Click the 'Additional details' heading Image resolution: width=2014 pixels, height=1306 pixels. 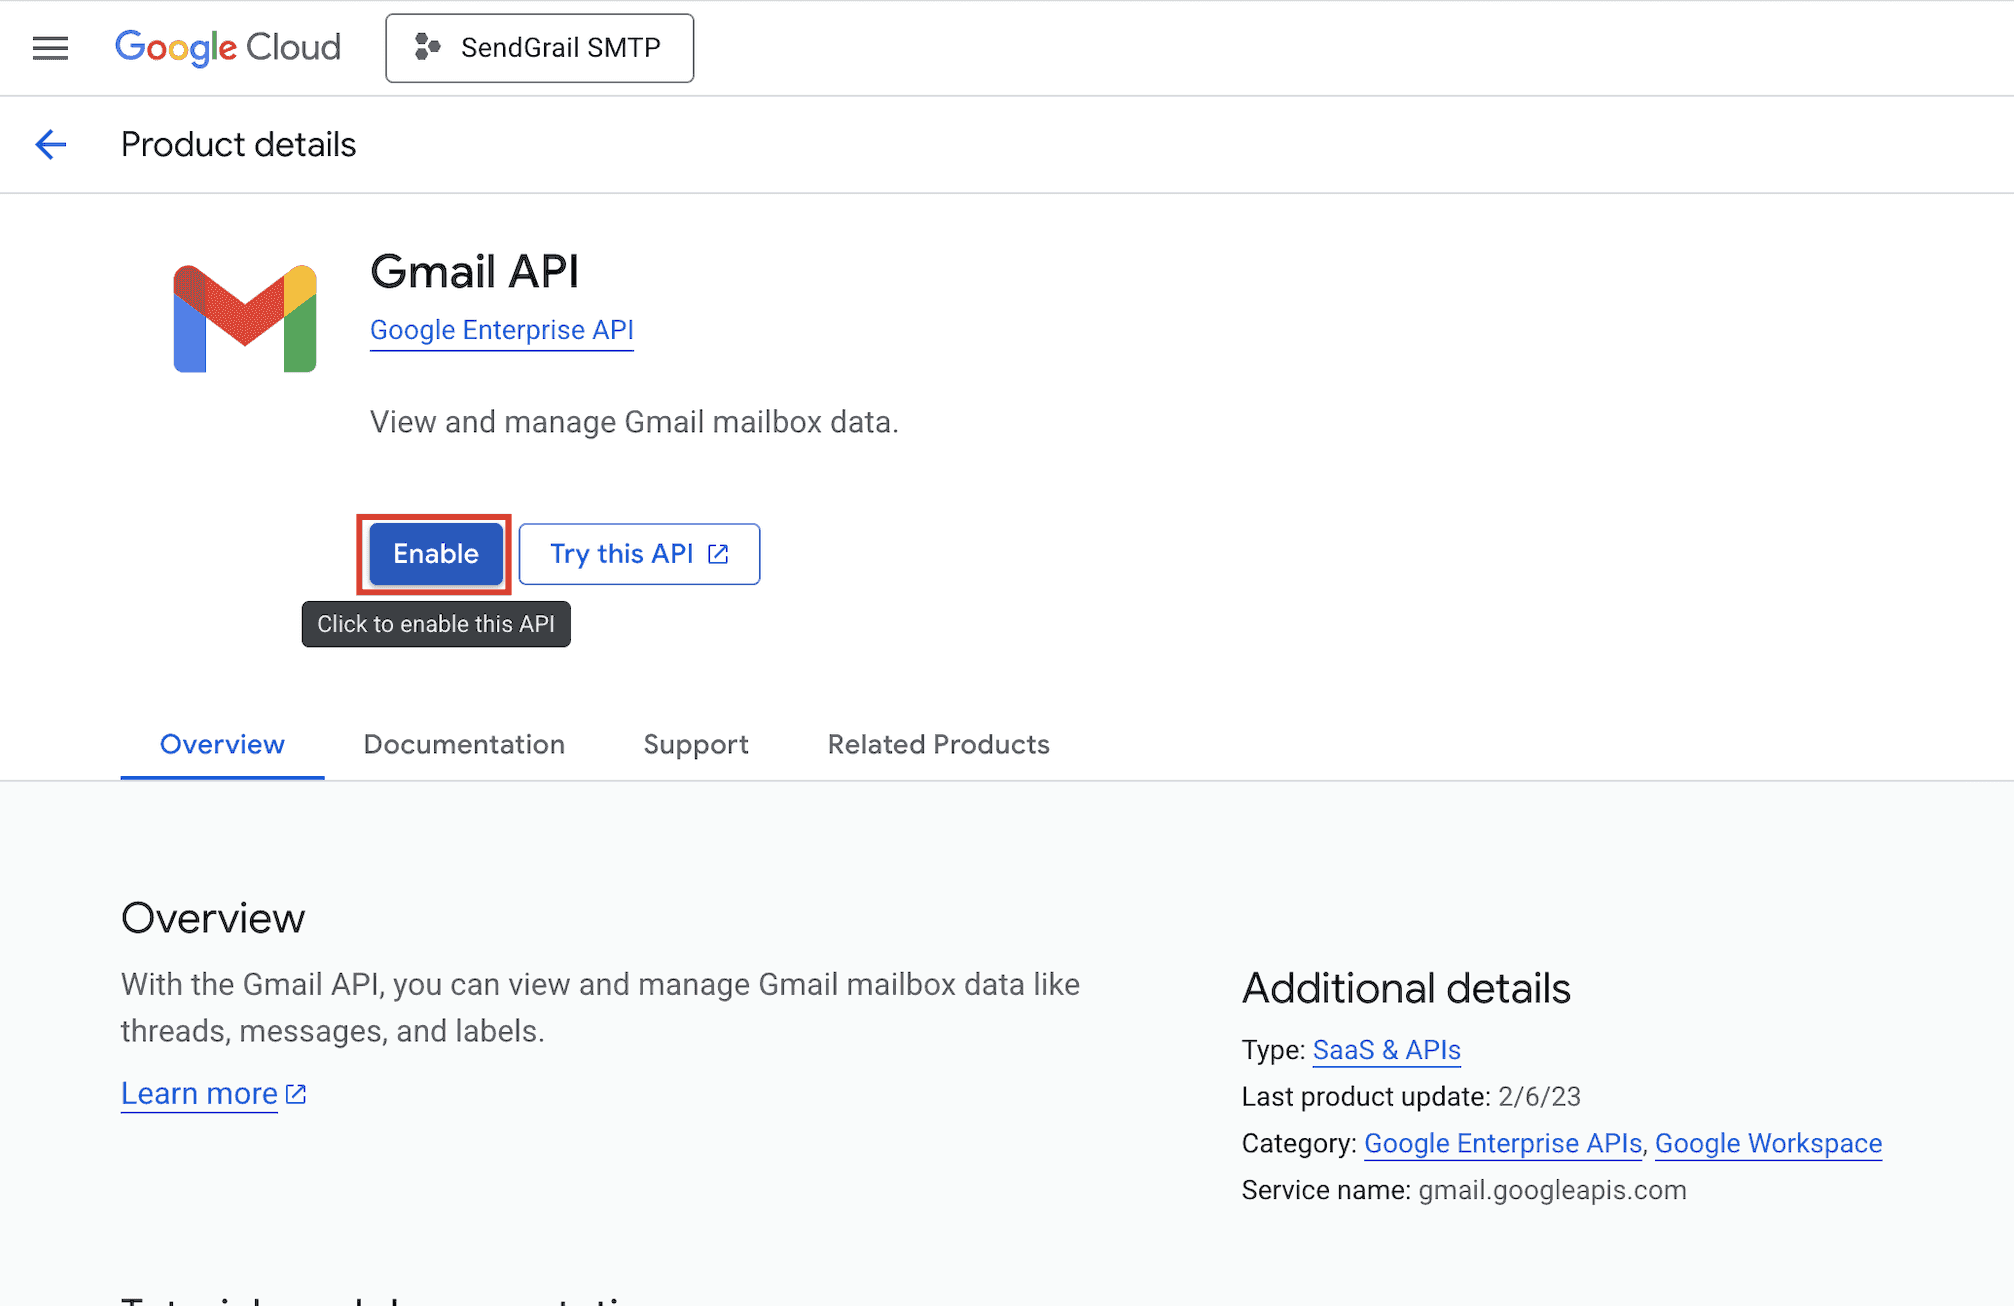coord(1406,988)
